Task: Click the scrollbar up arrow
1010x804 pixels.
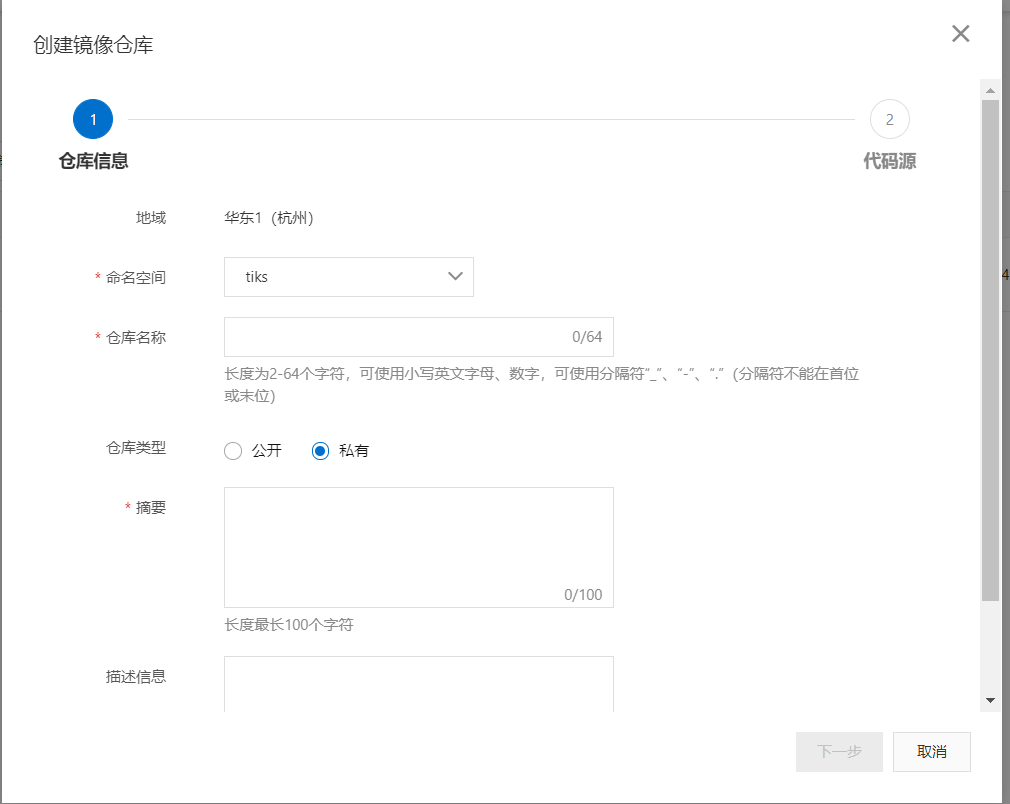Action: (x=990, y=91)
